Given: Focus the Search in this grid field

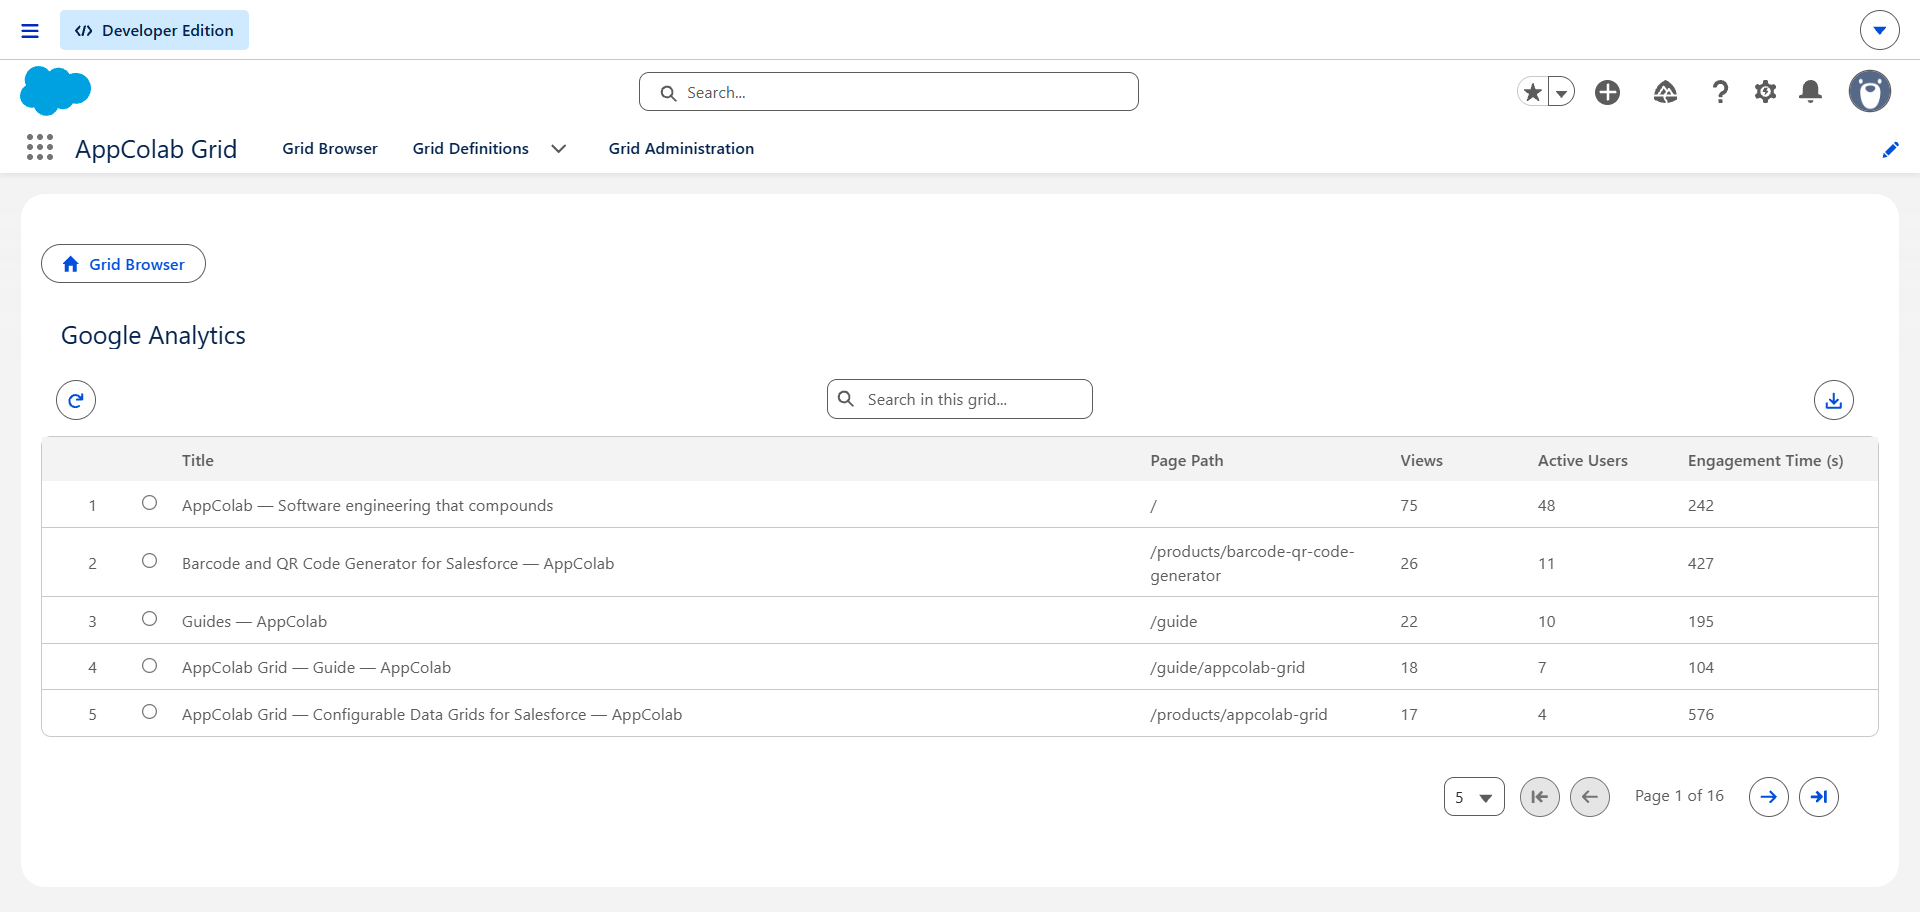Looking at the screenshot, I should click(960, 399).
